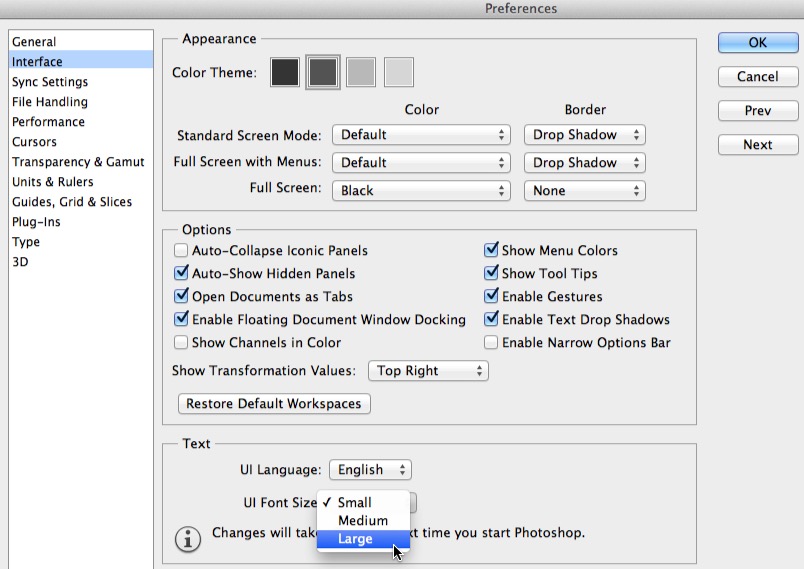Screen dimensions: 804x569
Task: Uncheck Auto-Show Hidden Panels
Action: [180, 273]
